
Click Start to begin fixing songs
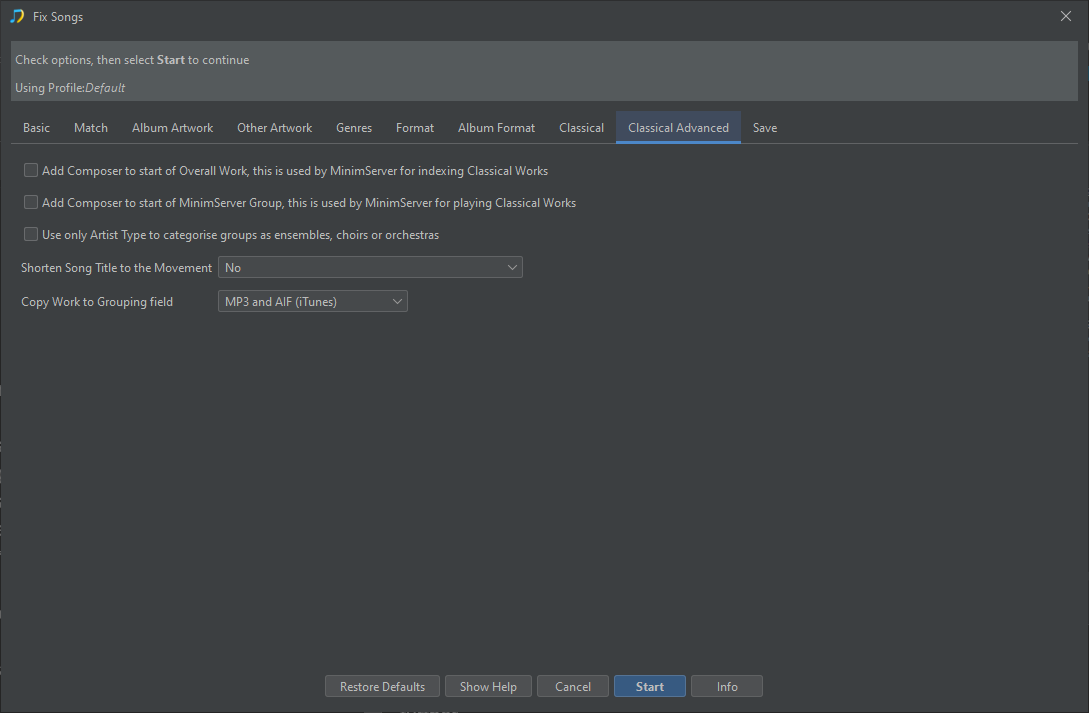(649, 687)
